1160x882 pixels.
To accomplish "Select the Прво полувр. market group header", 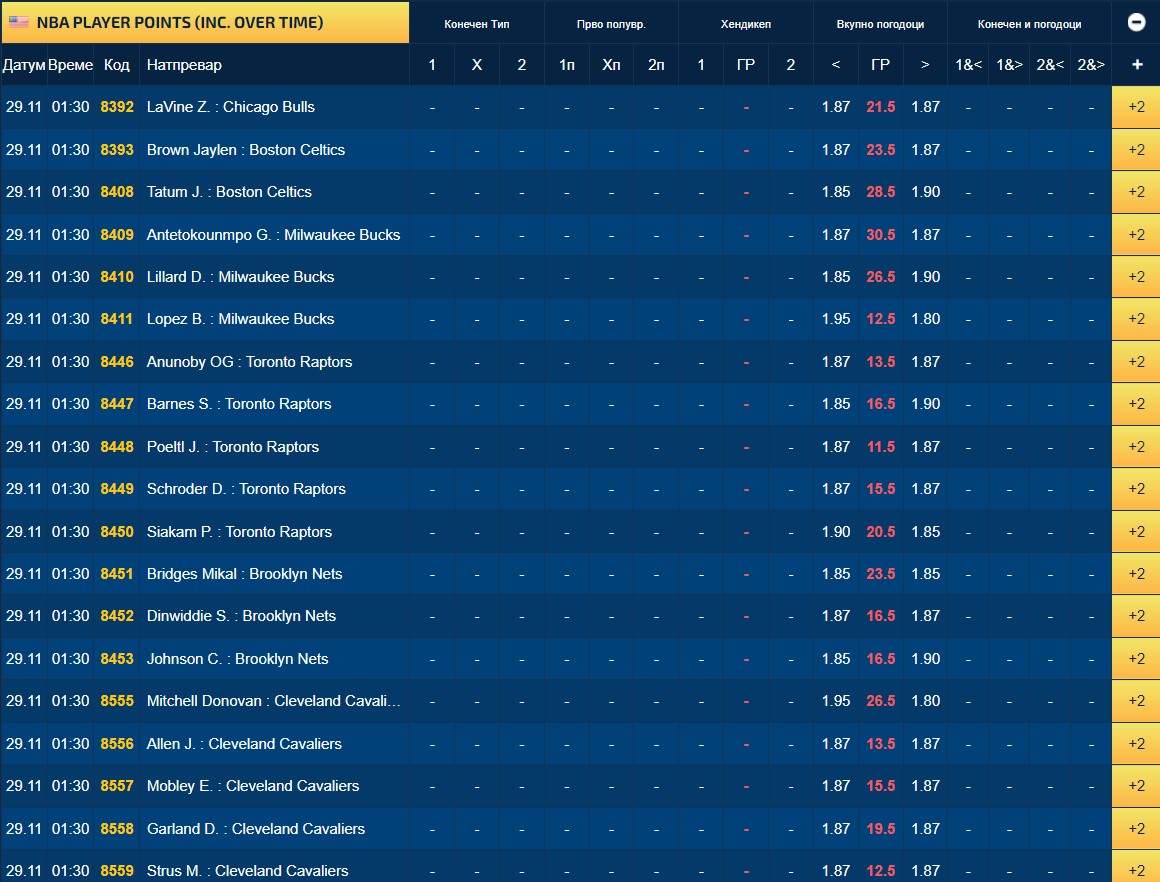I will 611,24.
